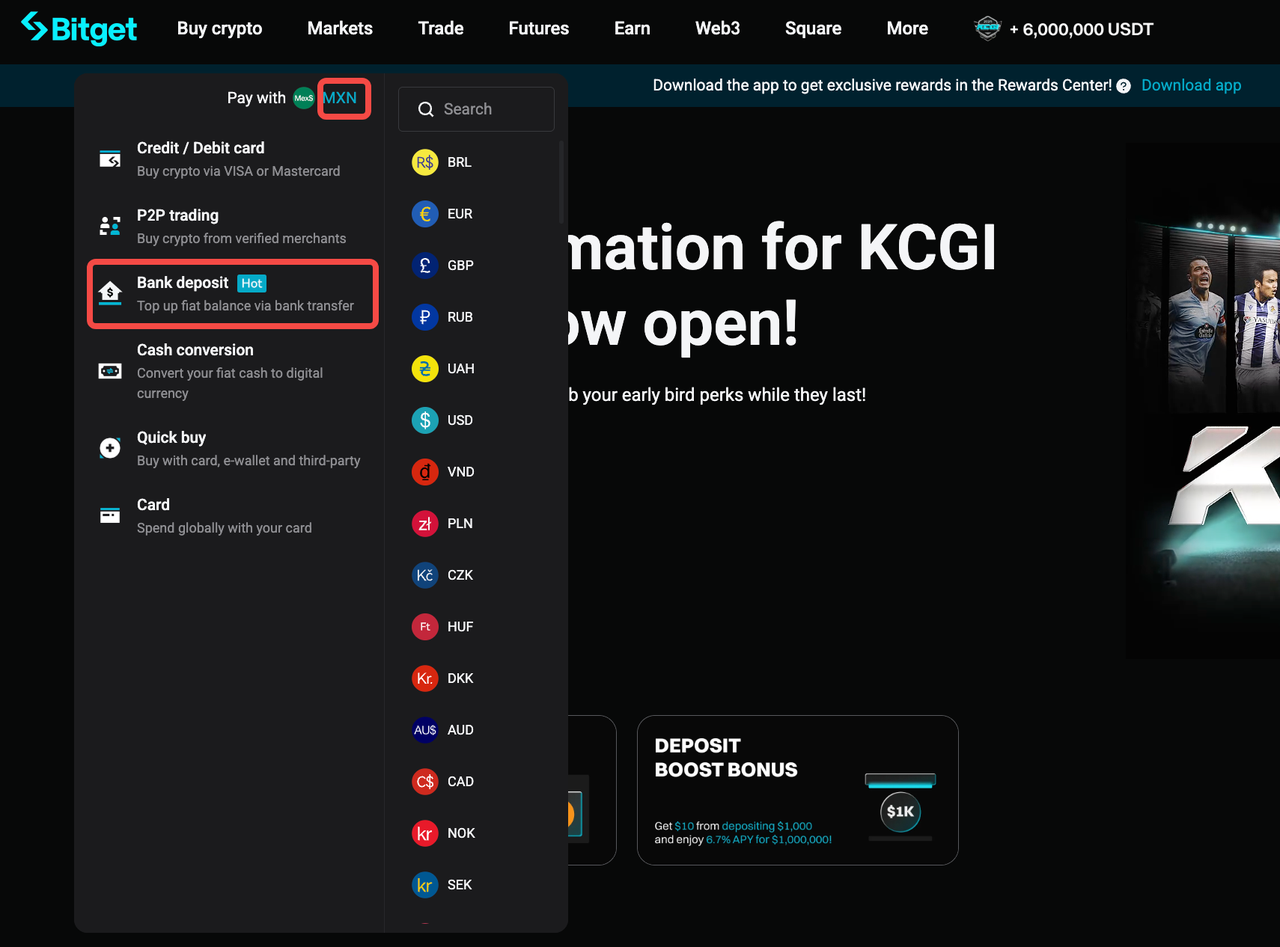Click the VND dong currency icon
Viewport: 1280px width, 947px height.
tap(425, 472)
